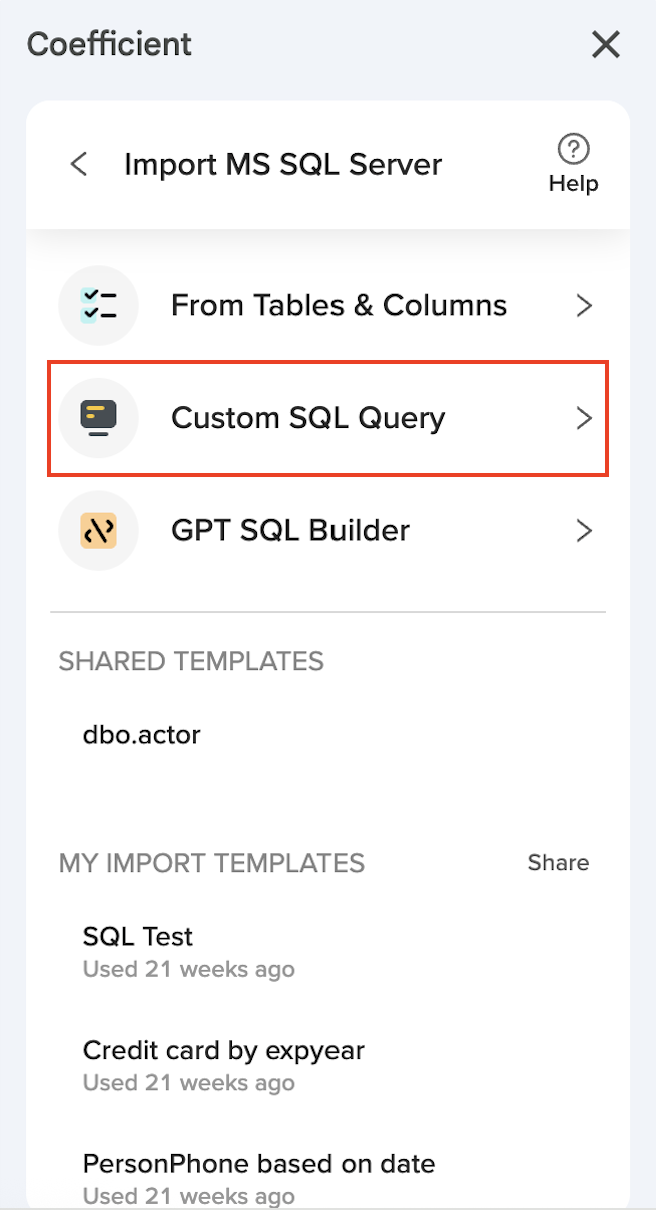This screenshot has height=1210, width=656.
Task: Close the Coefficient panel with the X
Action: pyautogui.click(x=605, y=44)
